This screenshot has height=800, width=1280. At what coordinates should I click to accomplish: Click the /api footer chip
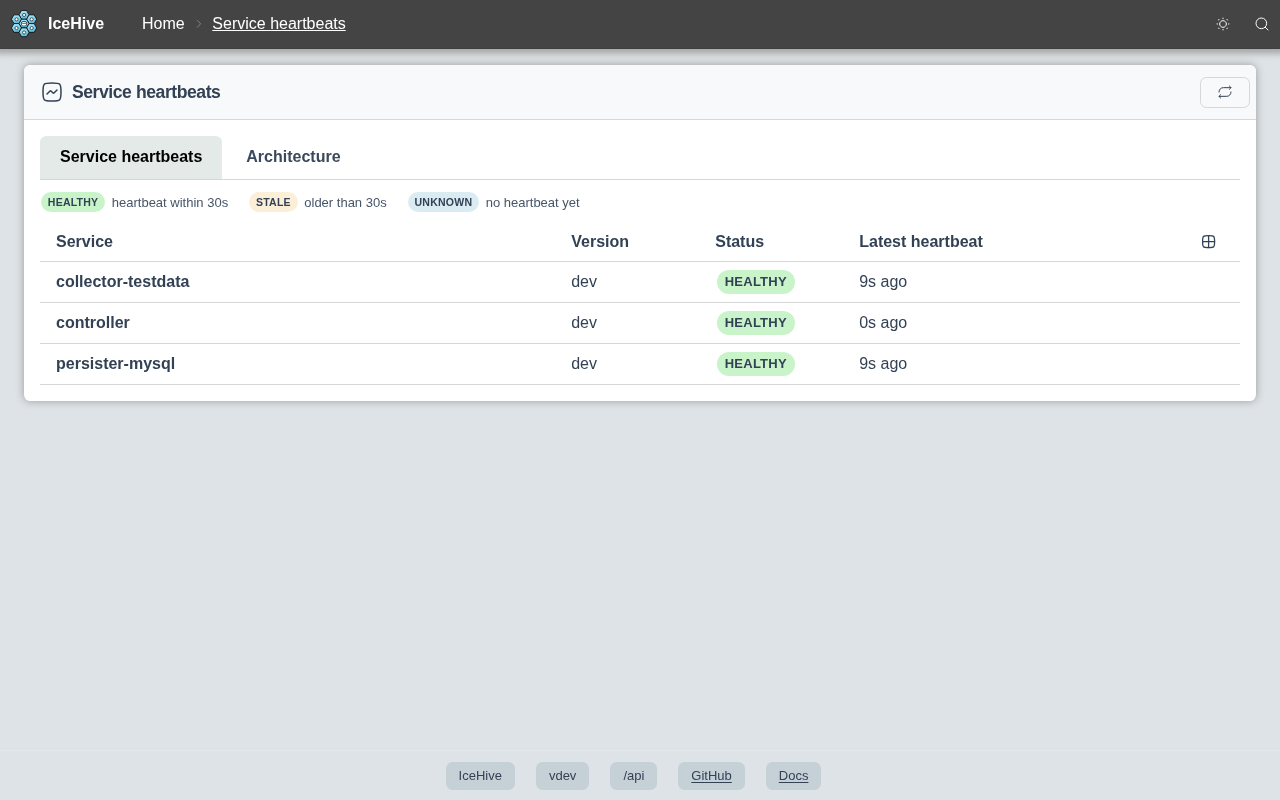(x=633, y=776)
